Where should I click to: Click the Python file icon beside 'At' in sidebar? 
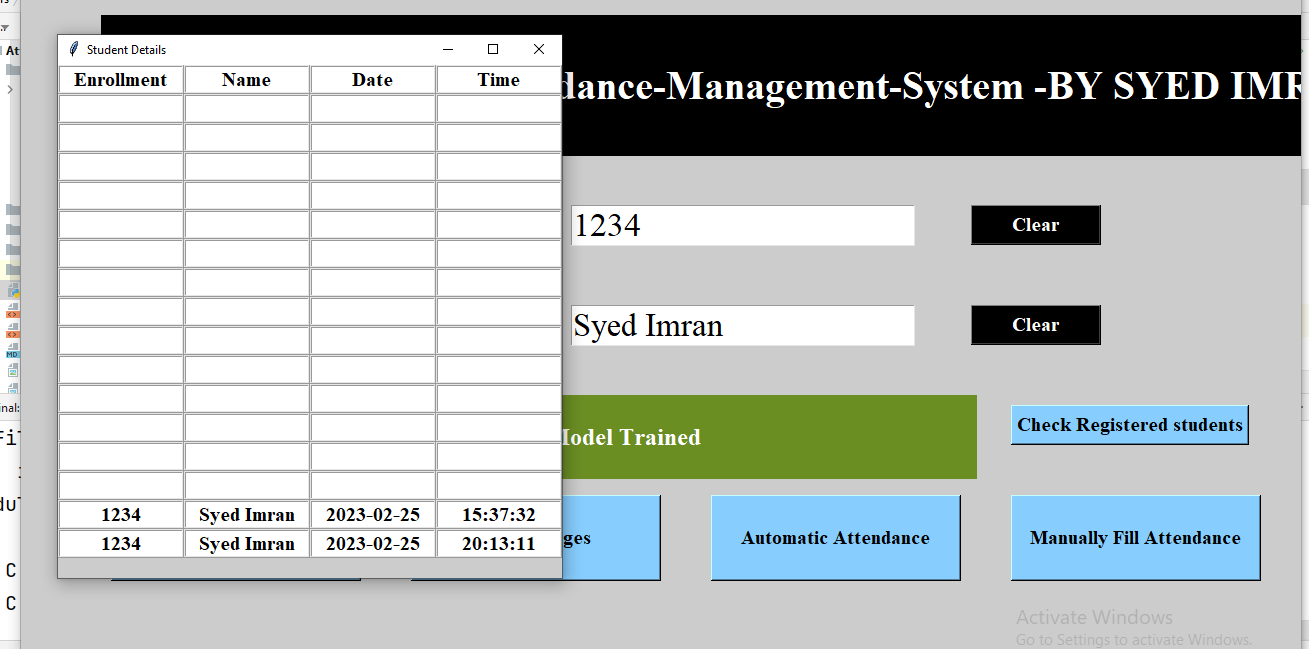4,50
